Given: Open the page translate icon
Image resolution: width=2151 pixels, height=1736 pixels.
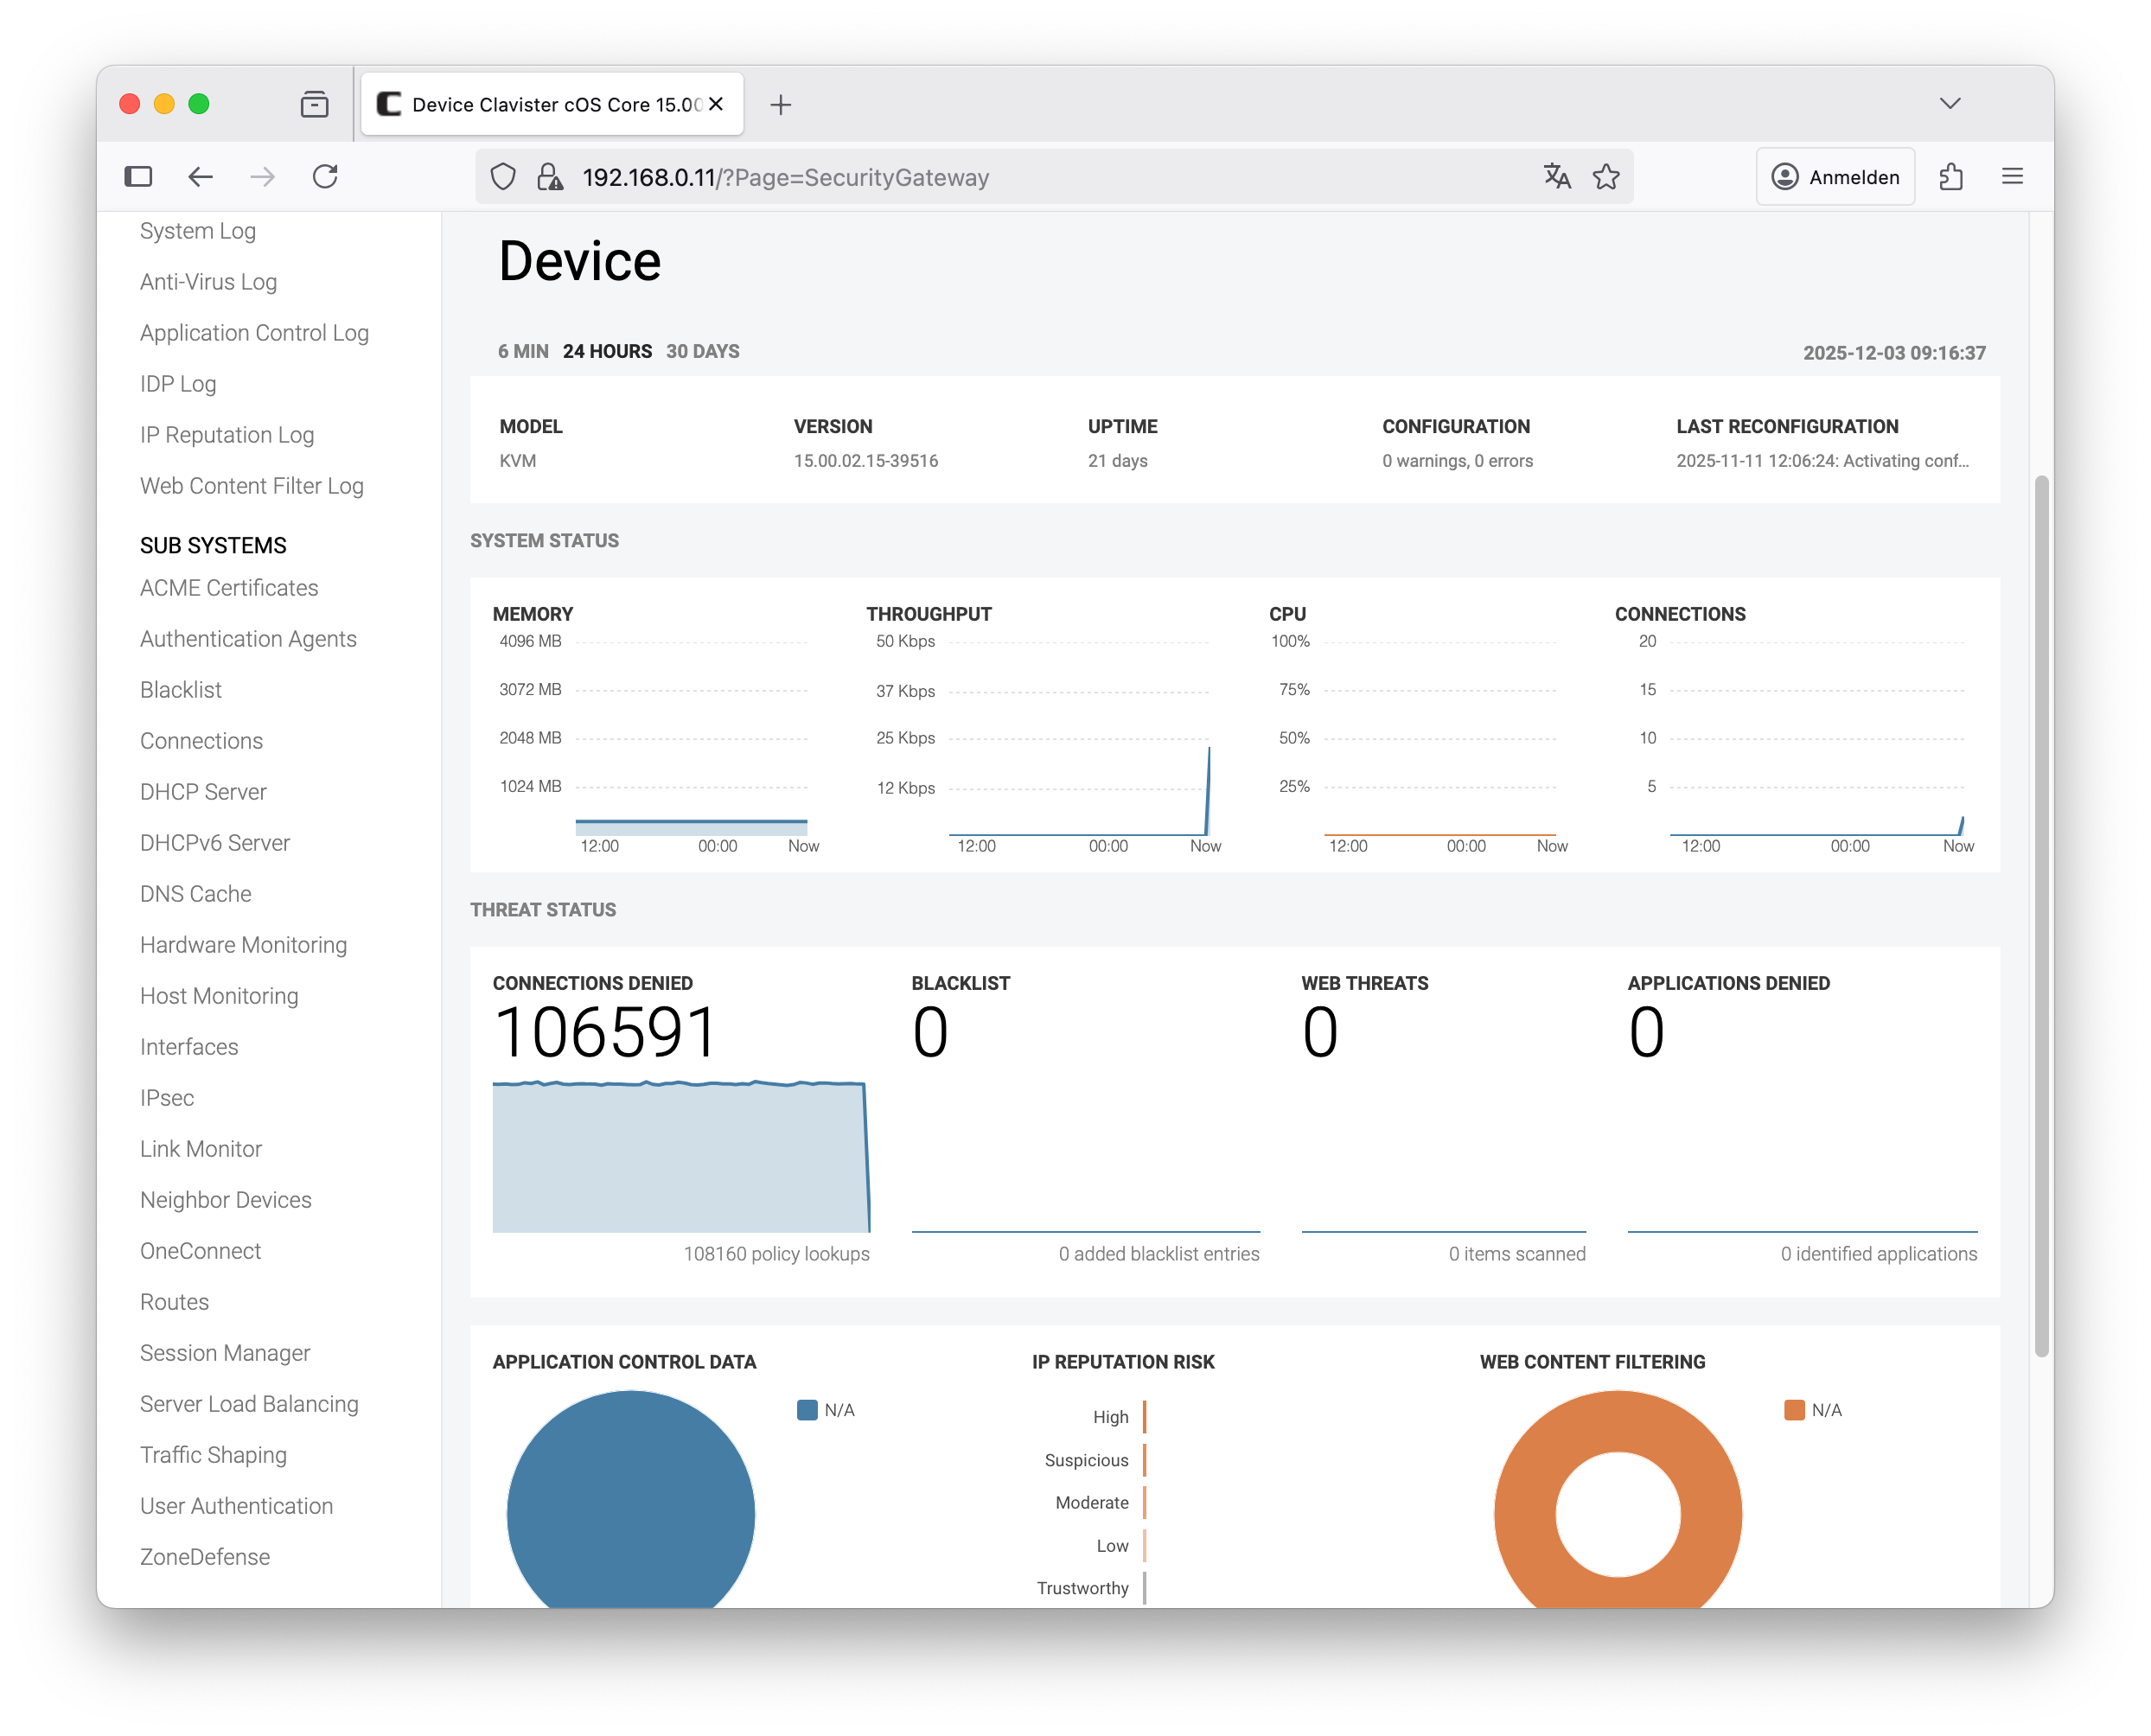Looking at the screenshot, I should 1556,177.
